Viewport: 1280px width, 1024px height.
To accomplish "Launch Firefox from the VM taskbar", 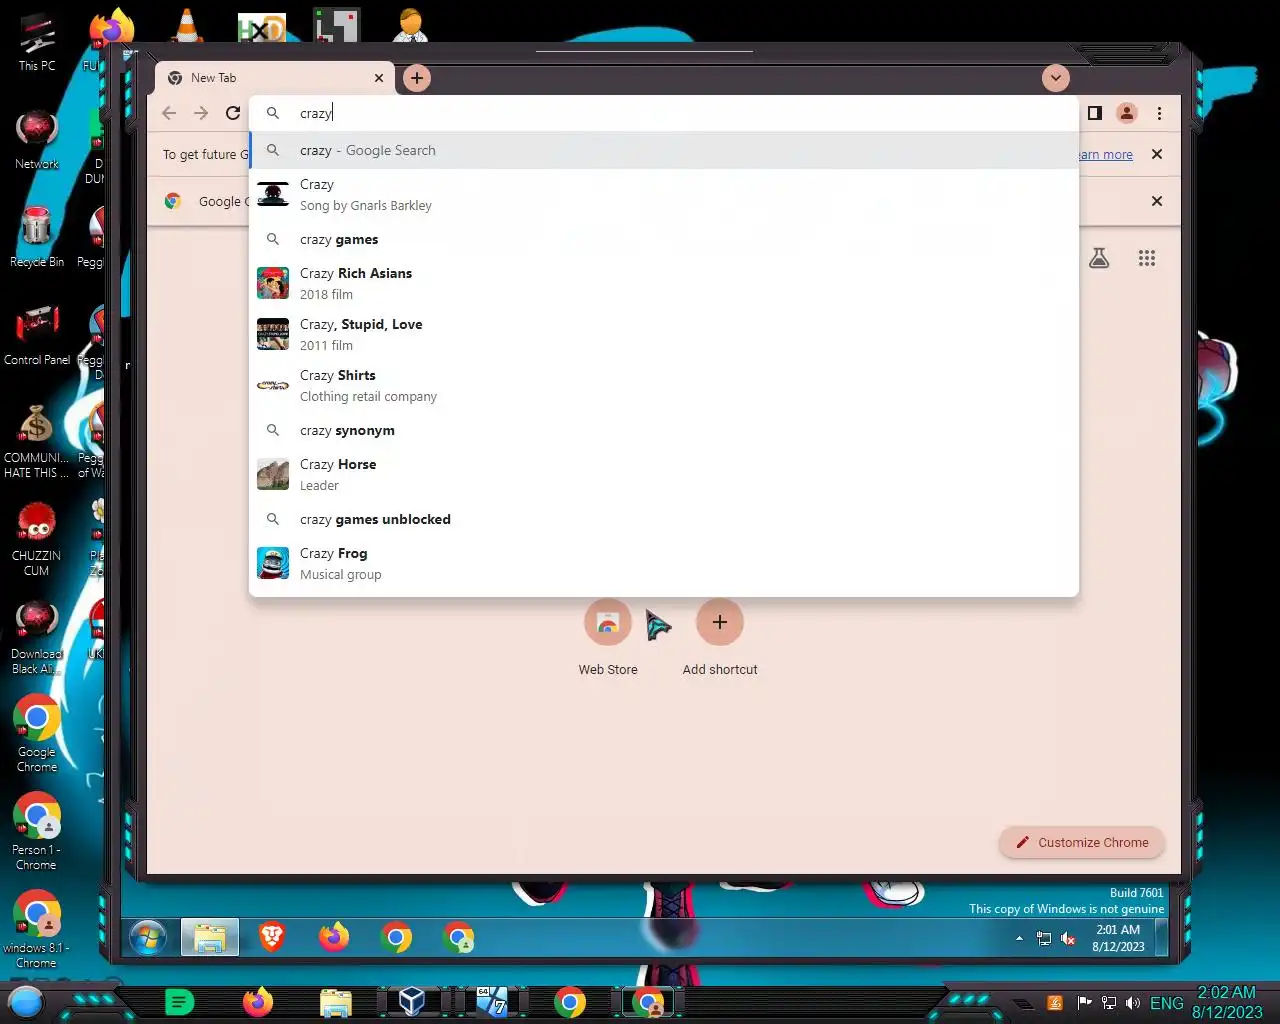I will [x=334, y=938].
